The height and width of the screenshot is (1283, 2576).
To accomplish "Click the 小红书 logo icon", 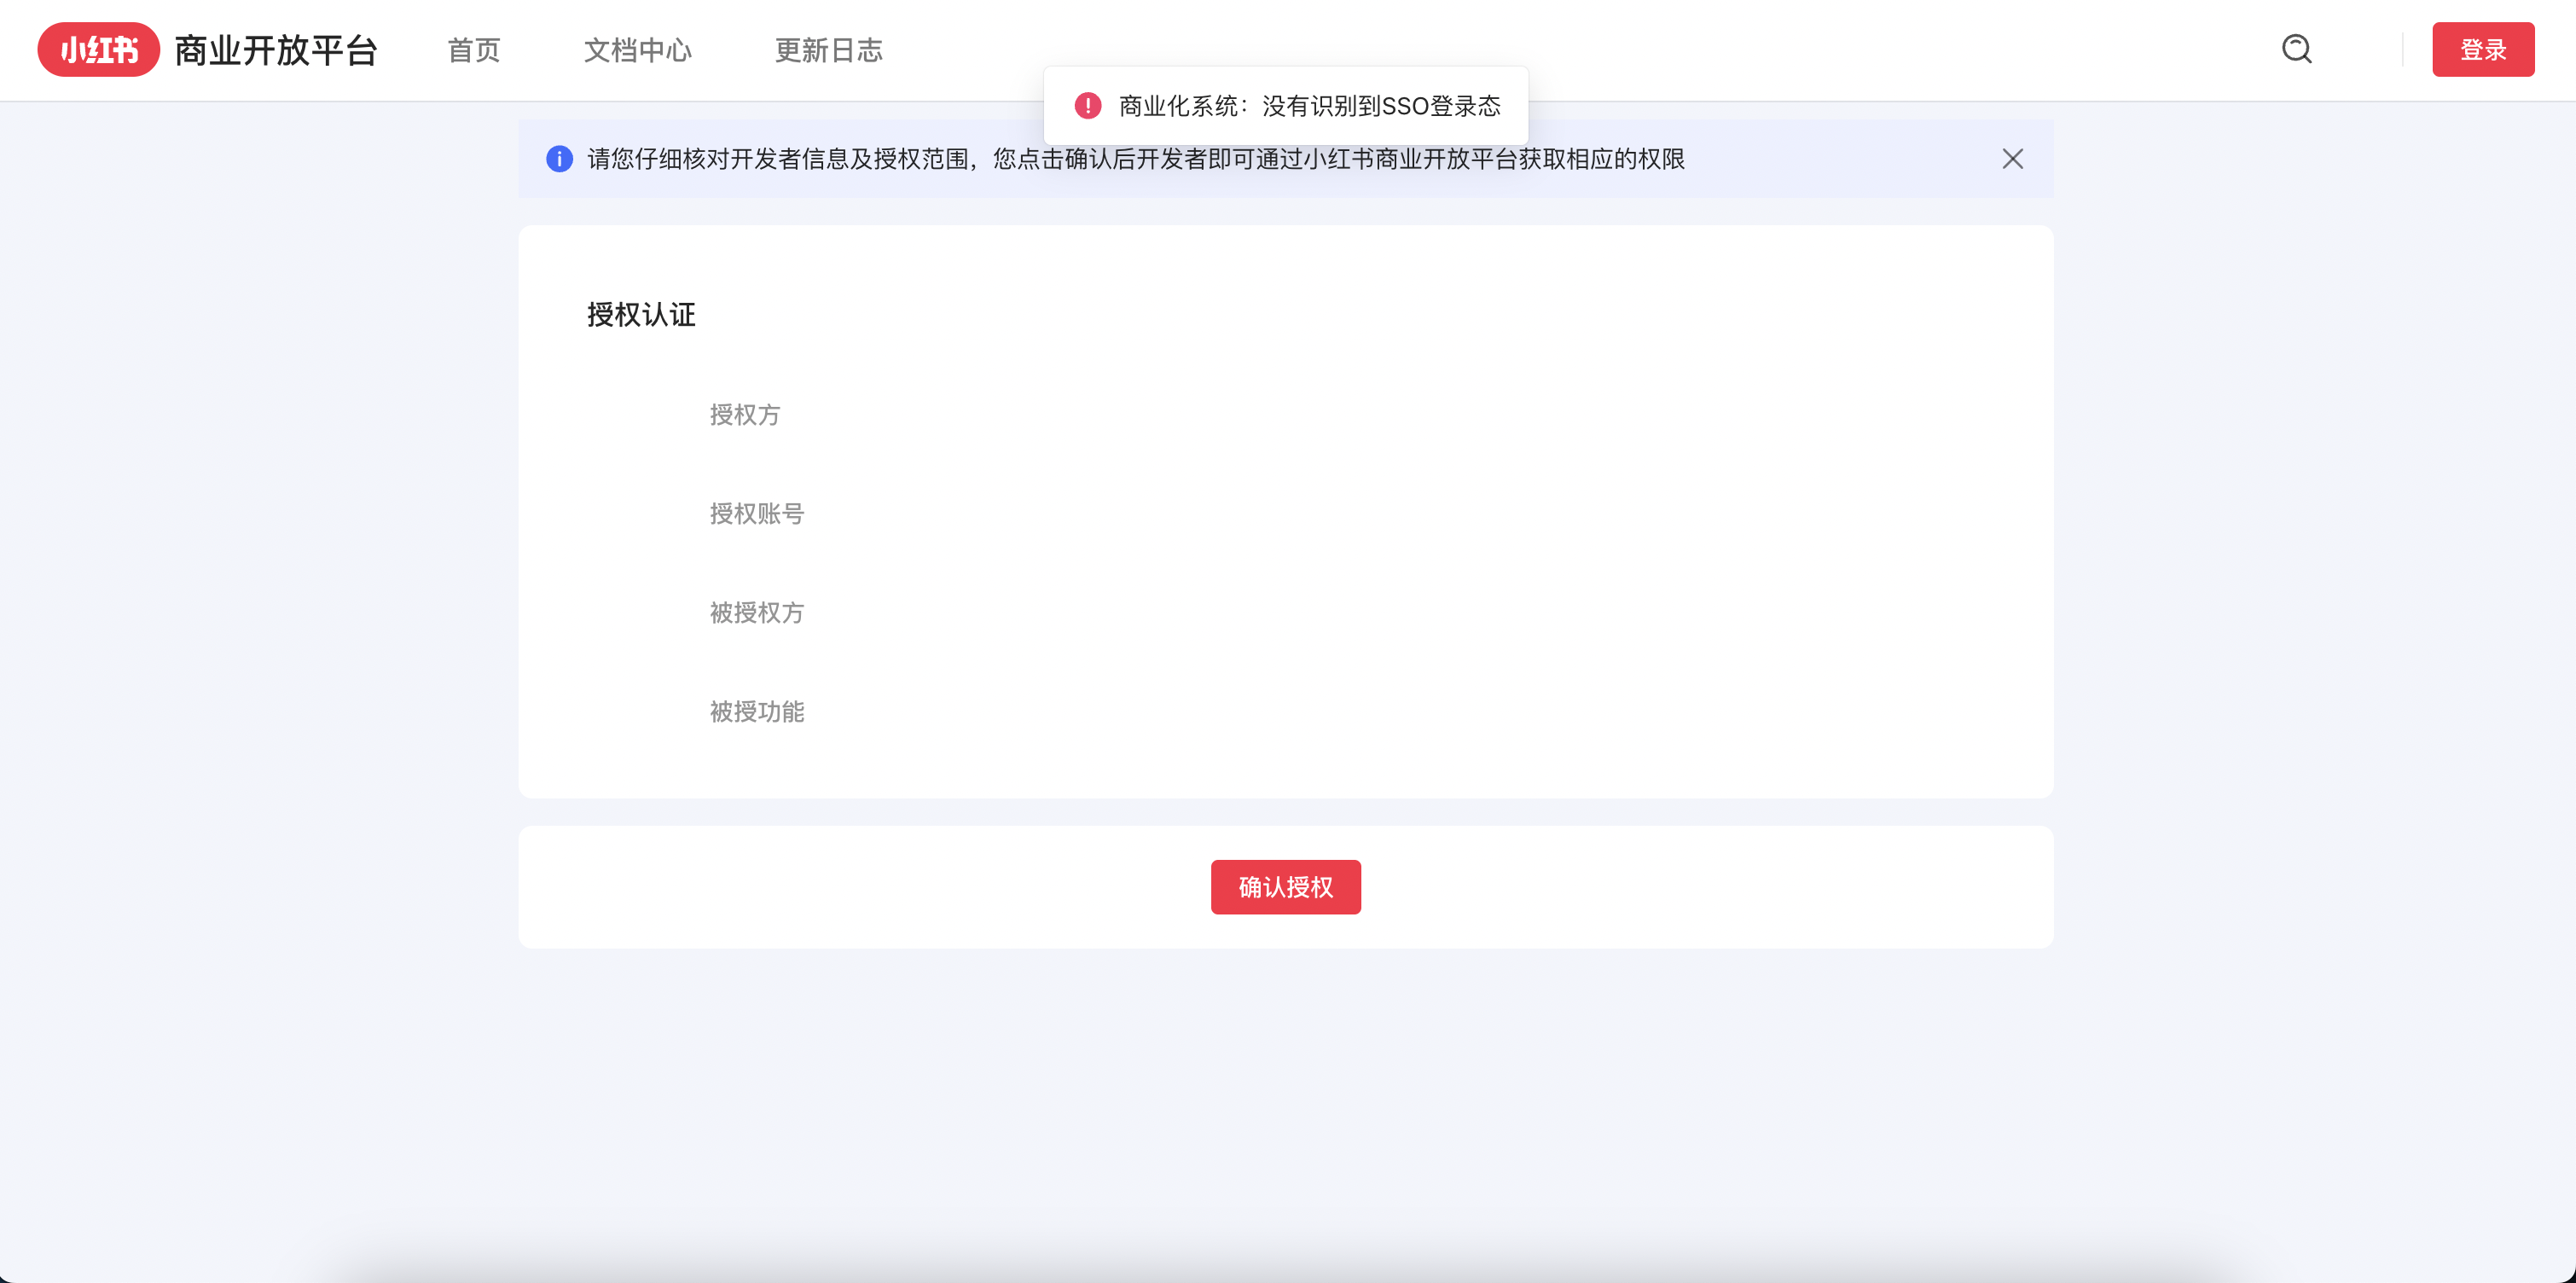I will (x=98, y=50).
